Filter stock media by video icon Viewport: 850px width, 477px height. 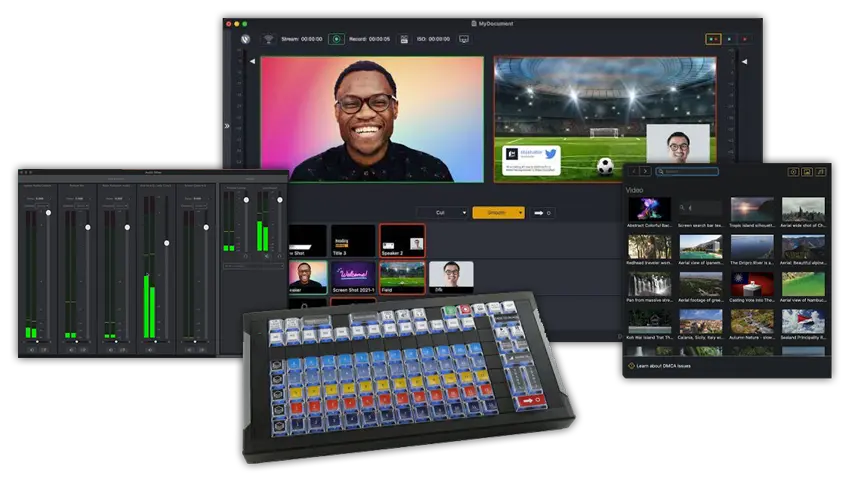pyautogui.click(x=793, y=172)
